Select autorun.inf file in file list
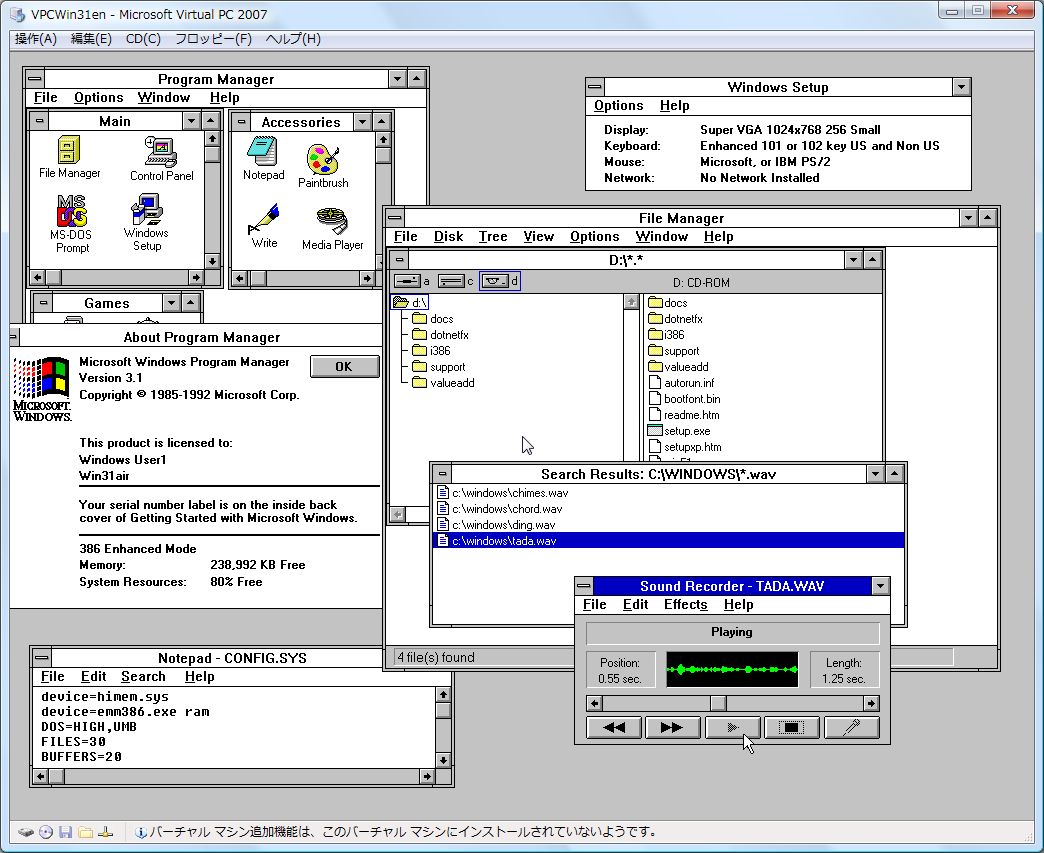The width and height of the screenshot is (1044, 853). click(681, 383)
